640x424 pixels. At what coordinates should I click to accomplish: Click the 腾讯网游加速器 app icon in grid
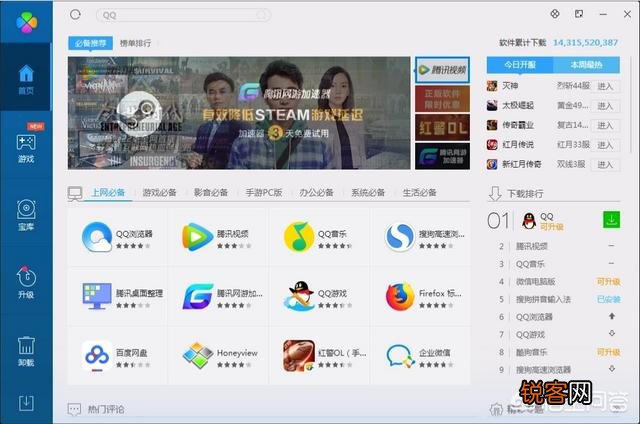(198, 296)
